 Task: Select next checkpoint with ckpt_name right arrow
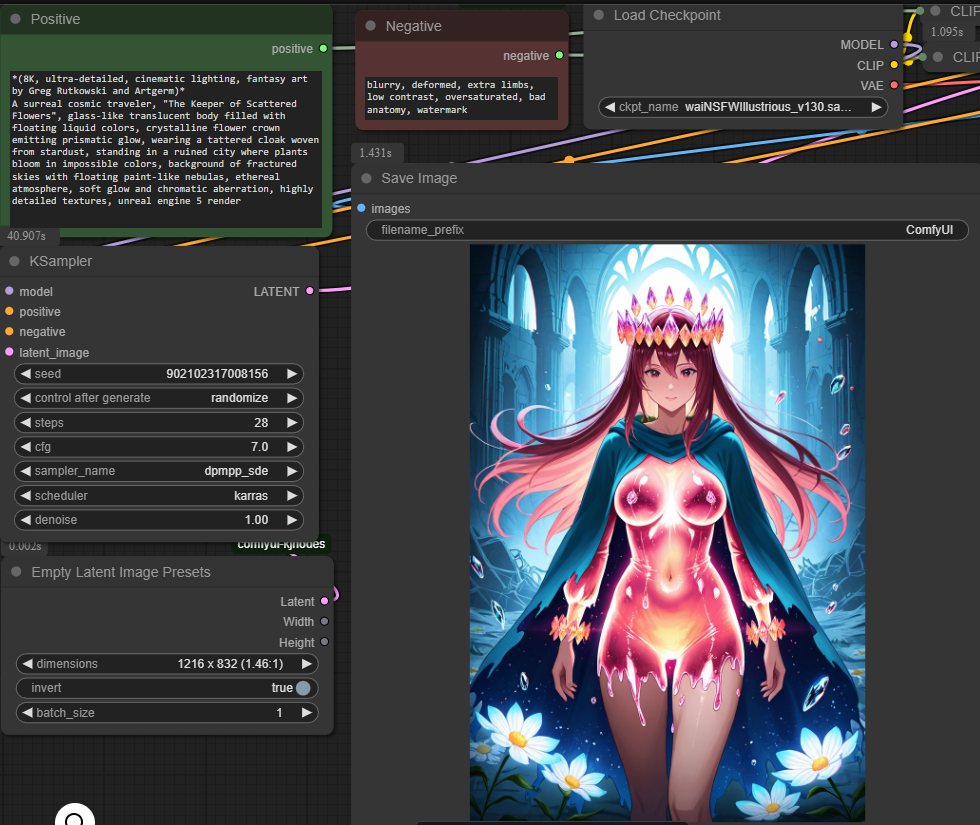(x=876, y=107)
